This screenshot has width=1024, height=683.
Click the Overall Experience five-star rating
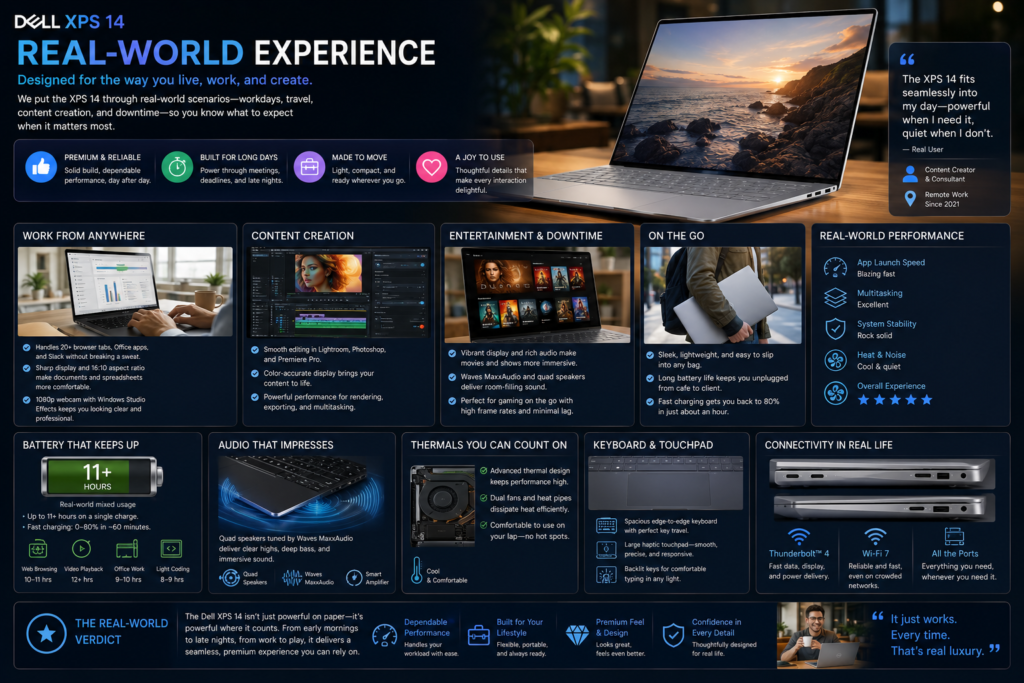(x=895, y=400)
